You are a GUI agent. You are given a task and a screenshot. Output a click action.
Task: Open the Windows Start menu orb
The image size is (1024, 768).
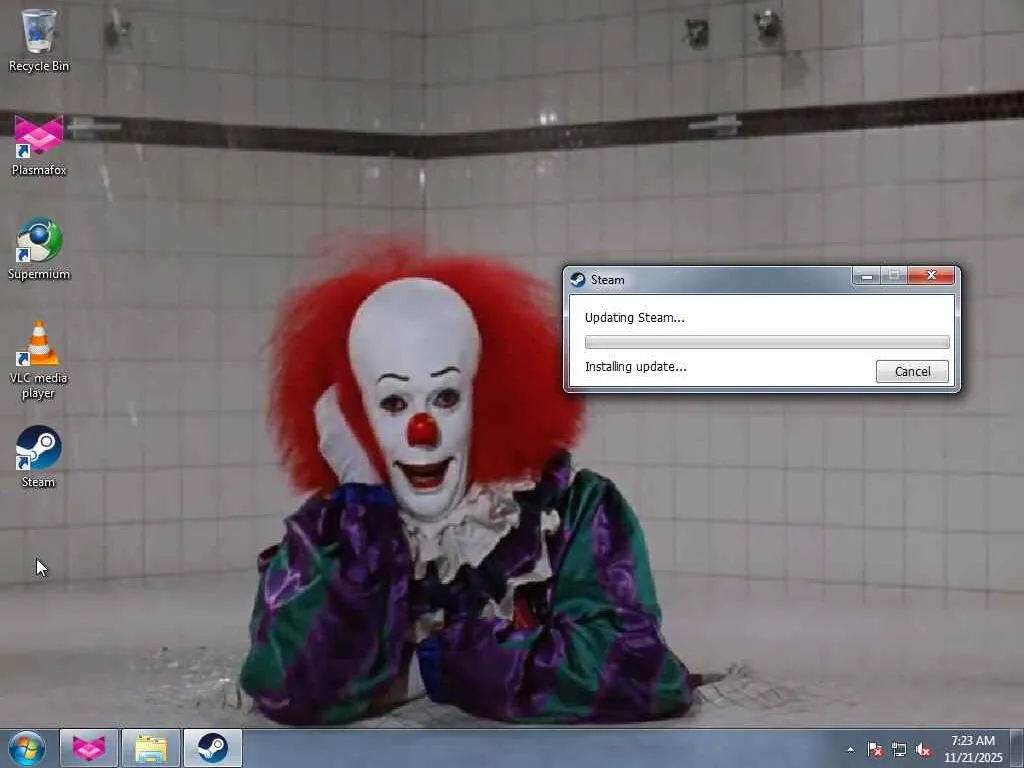point(27,748)
